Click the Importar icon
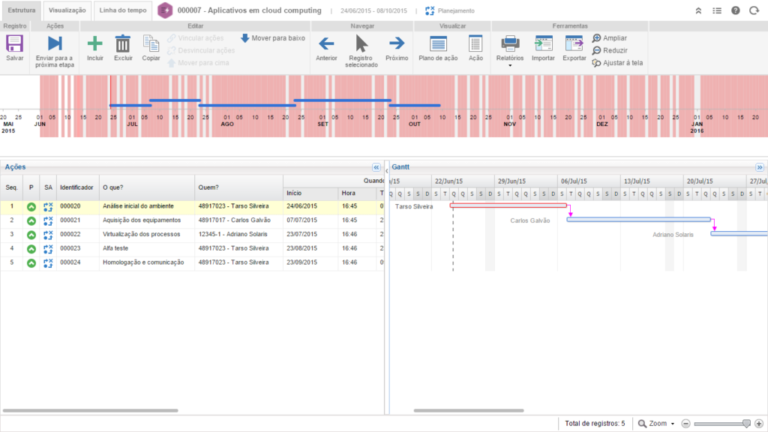The width and height of the screenshot is (768, 432). pos(543,44)
